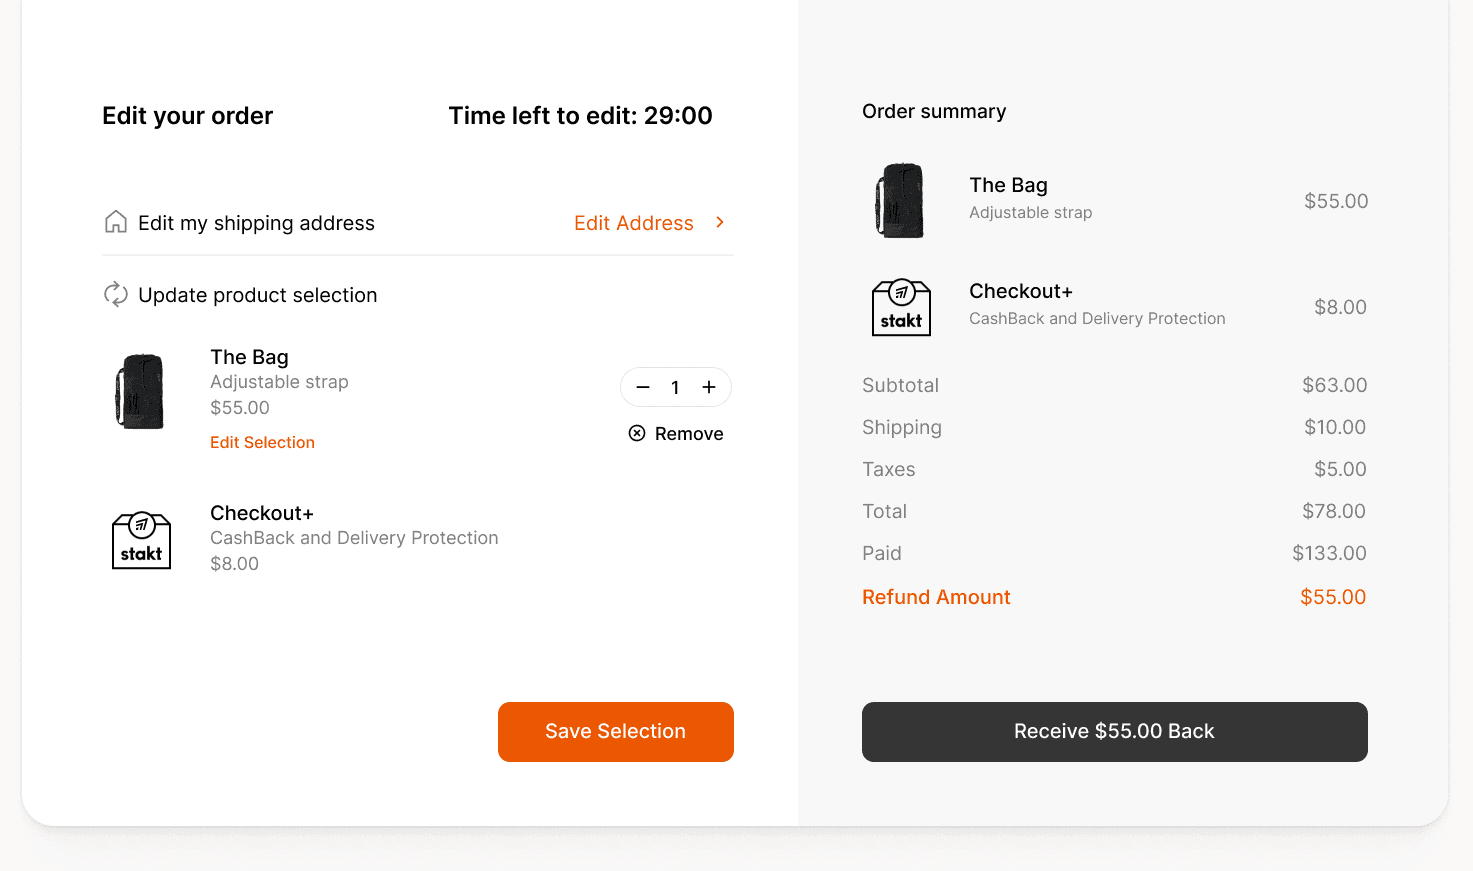Screen dimensions: 1473x871
Task: Click the Checkout+ title in order summary
Action: [1020, 291]
